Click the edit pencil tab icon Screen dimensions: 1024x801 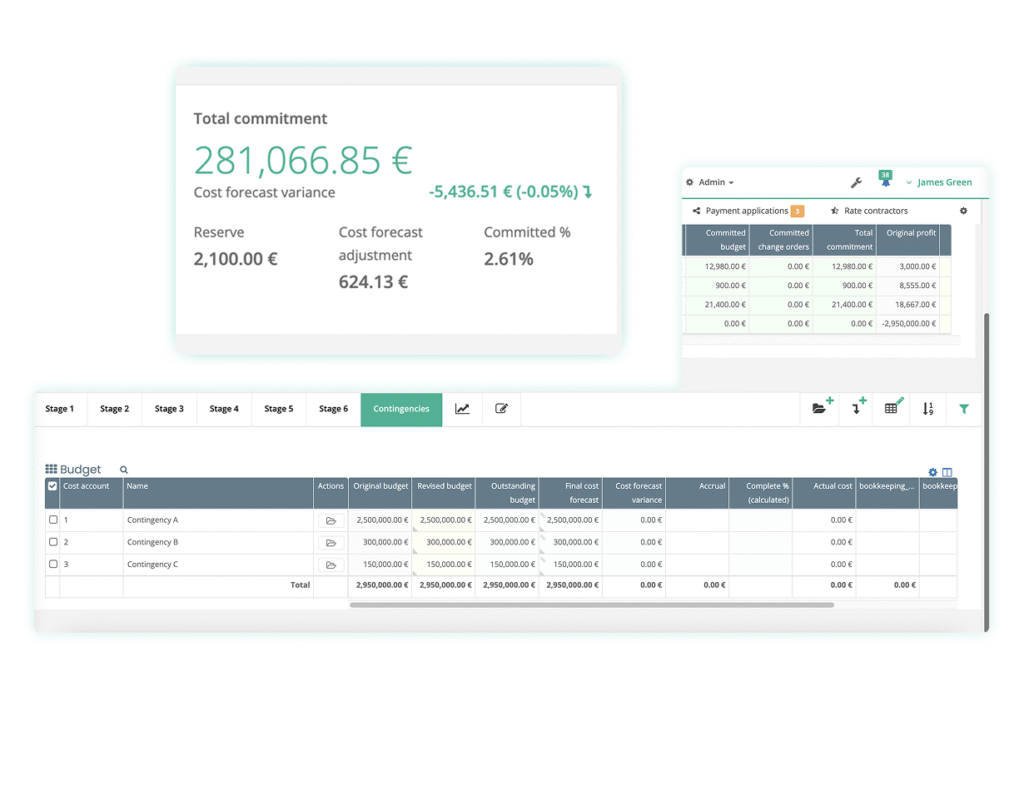pyautogui.click(x=502, y=409)
